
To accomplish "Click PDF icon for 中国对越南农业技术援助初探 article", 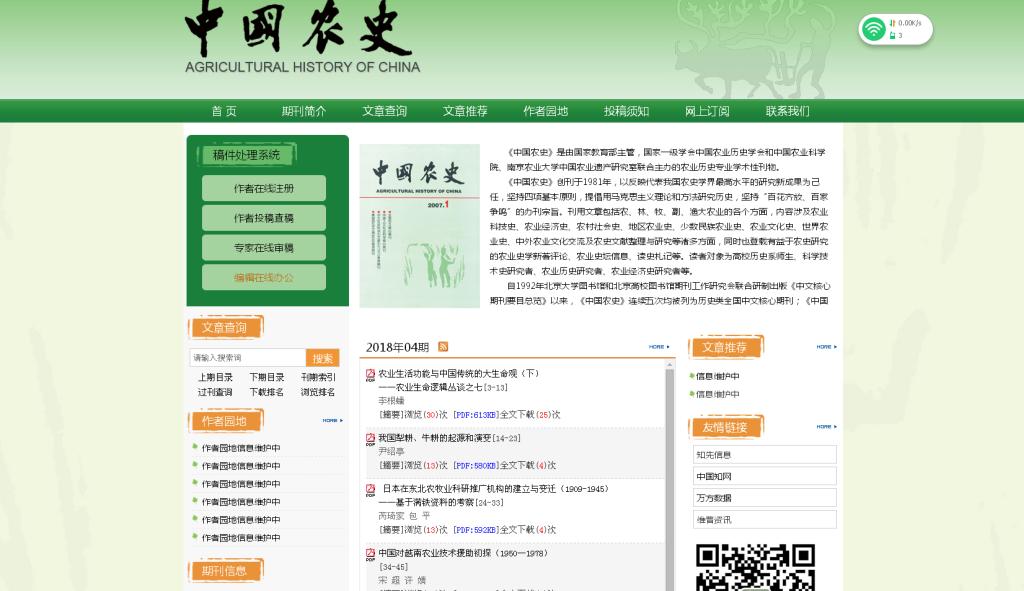I will (370, 554).
